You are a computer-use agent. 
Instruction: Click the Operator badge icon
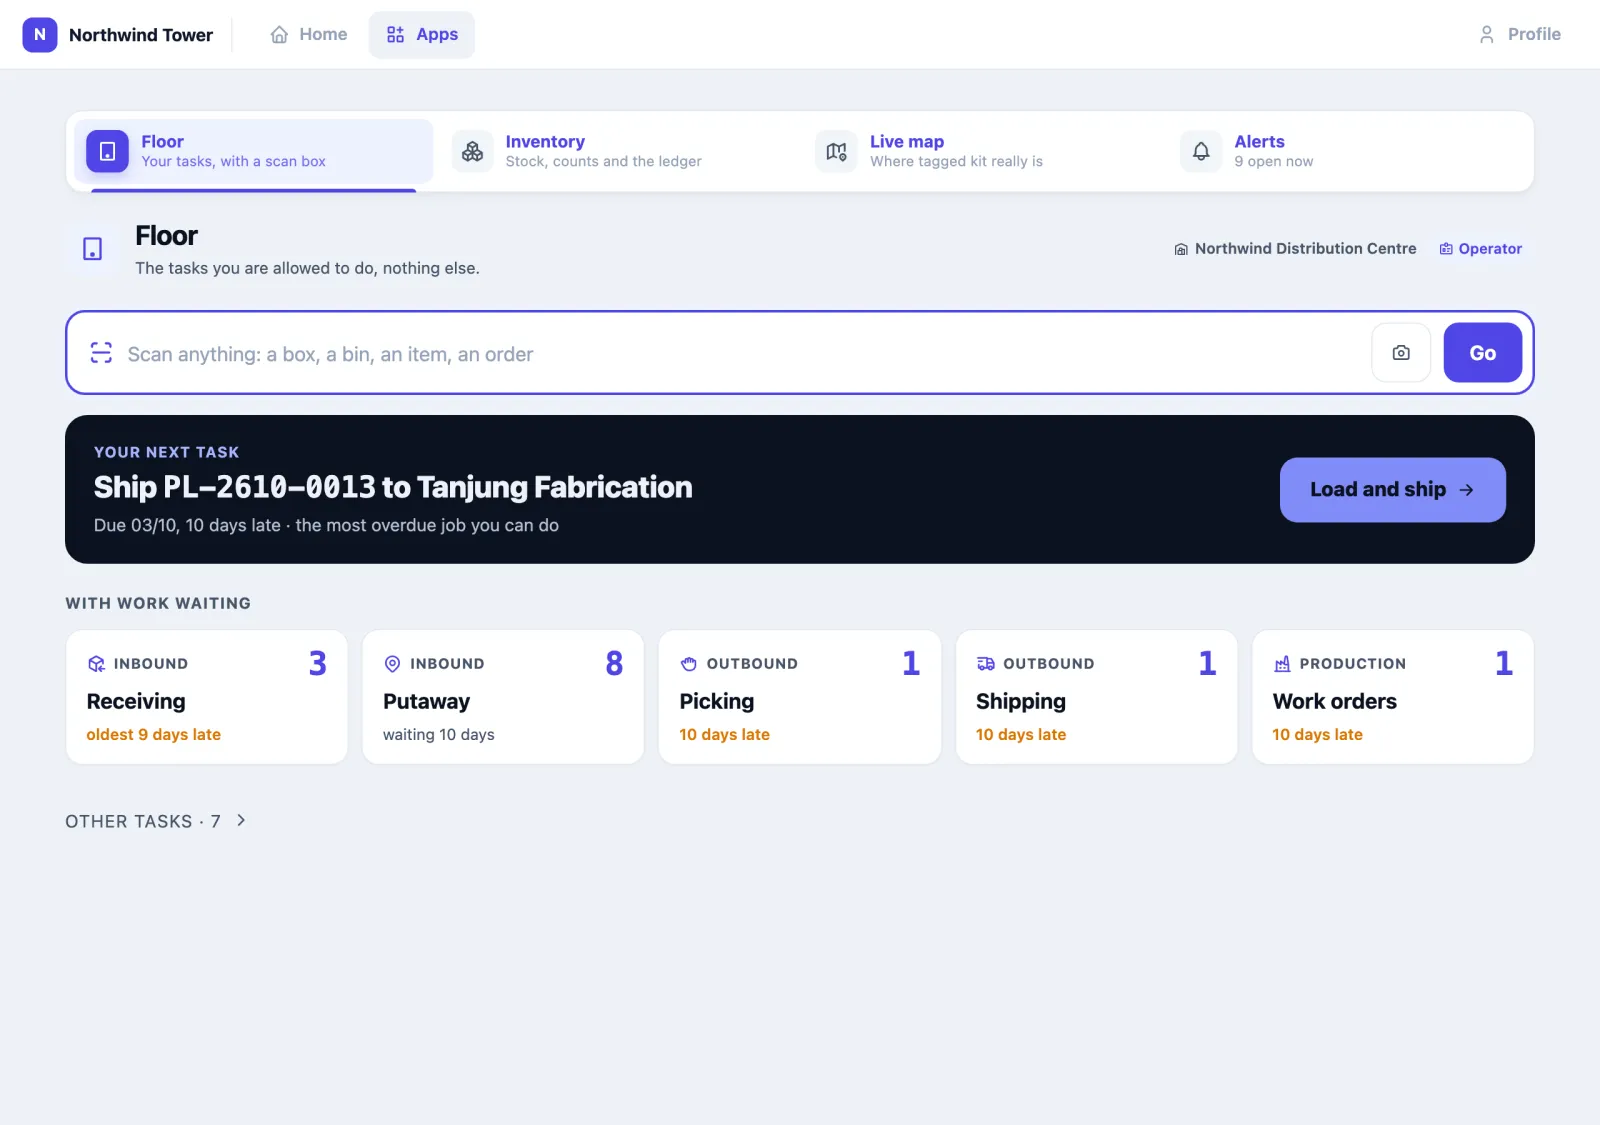[1446, 249]
